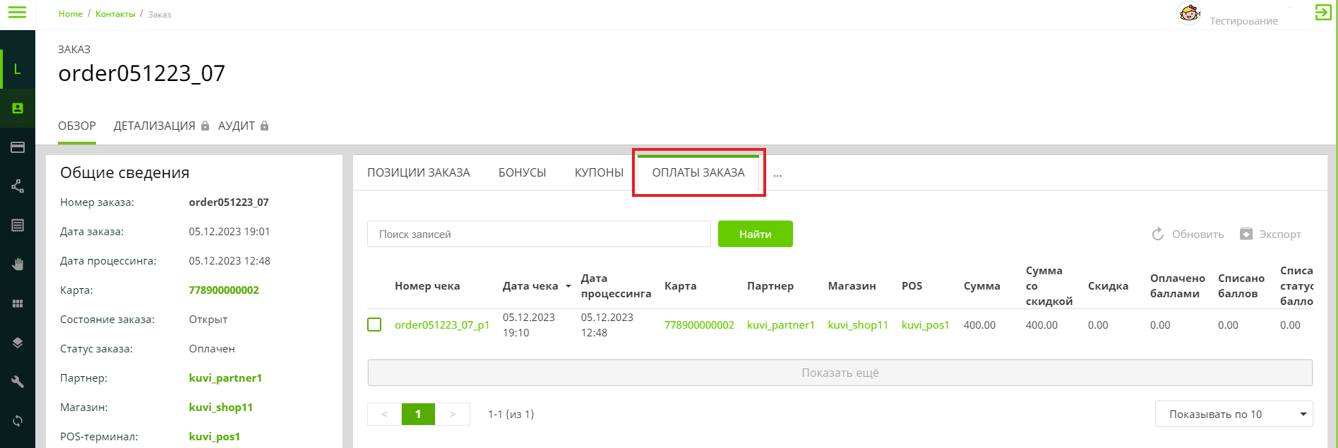This screenshot has width=1338, height=448.
Task: Click the share-nodes icon in sidebar
Action: (17, 186)
